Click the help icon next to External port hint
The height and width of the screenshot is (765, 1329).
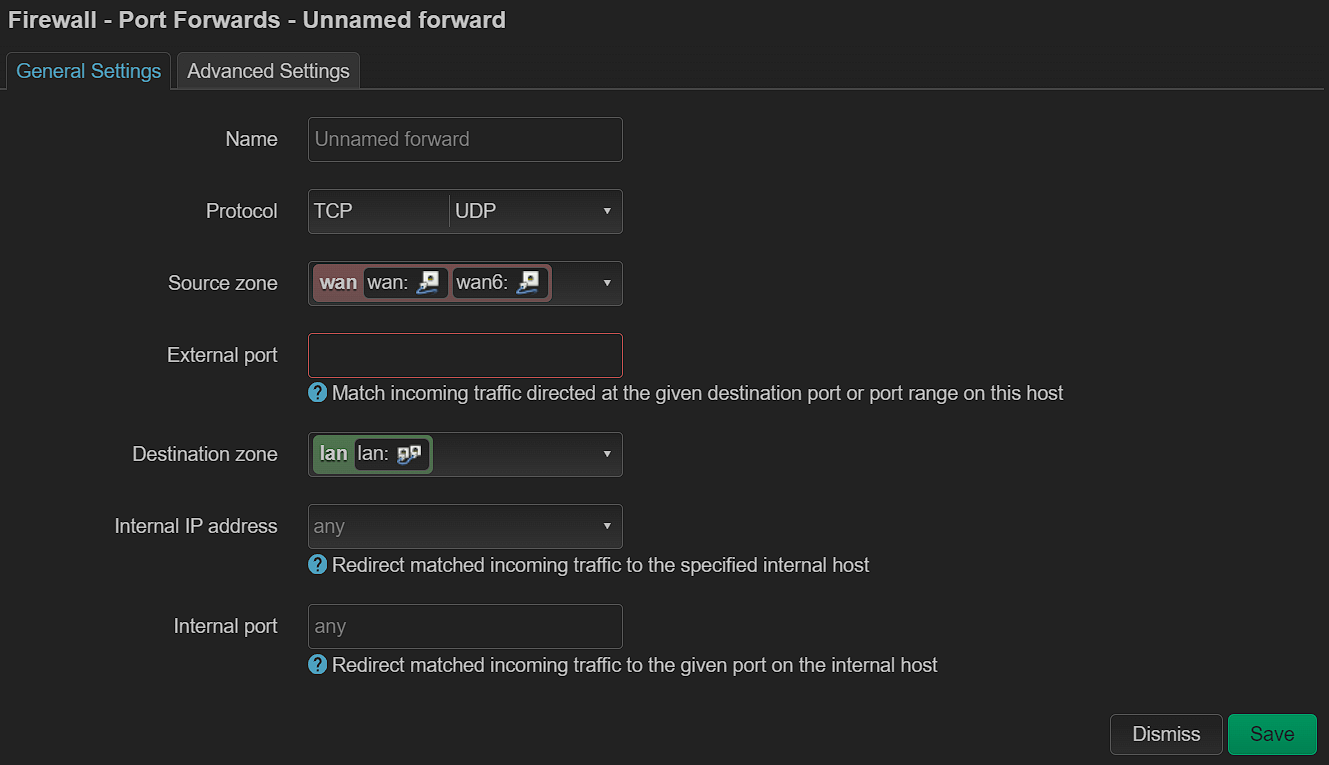click(317, 393)
